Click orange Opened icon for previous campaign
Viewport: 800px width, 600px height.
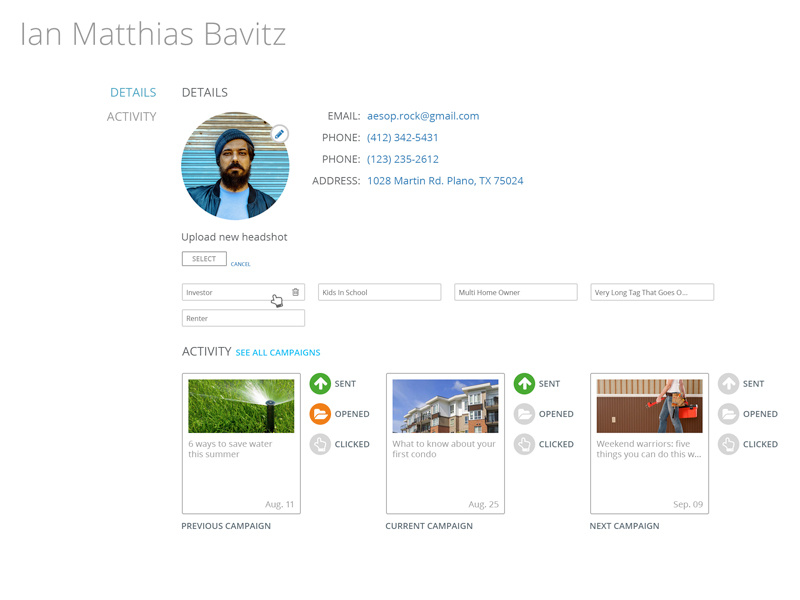[320, 414]
